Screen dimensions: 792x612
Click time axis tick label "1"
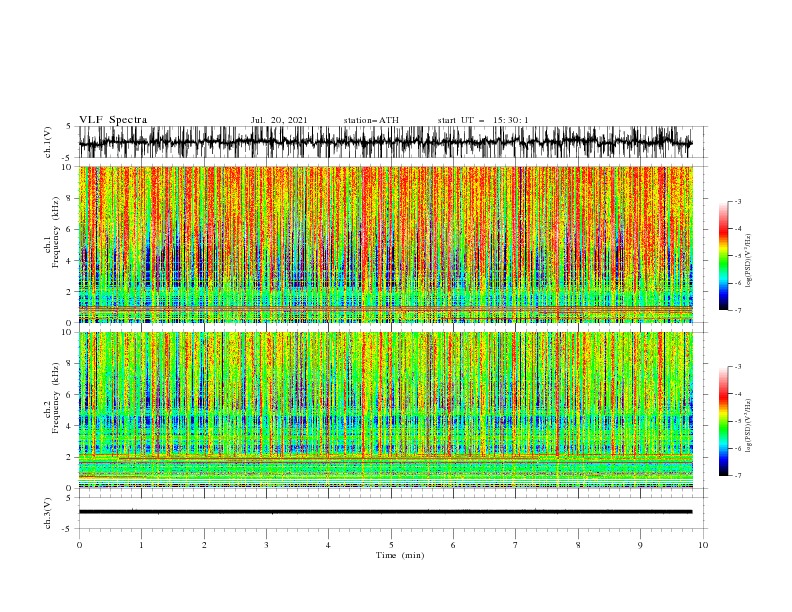click(141, 545)
